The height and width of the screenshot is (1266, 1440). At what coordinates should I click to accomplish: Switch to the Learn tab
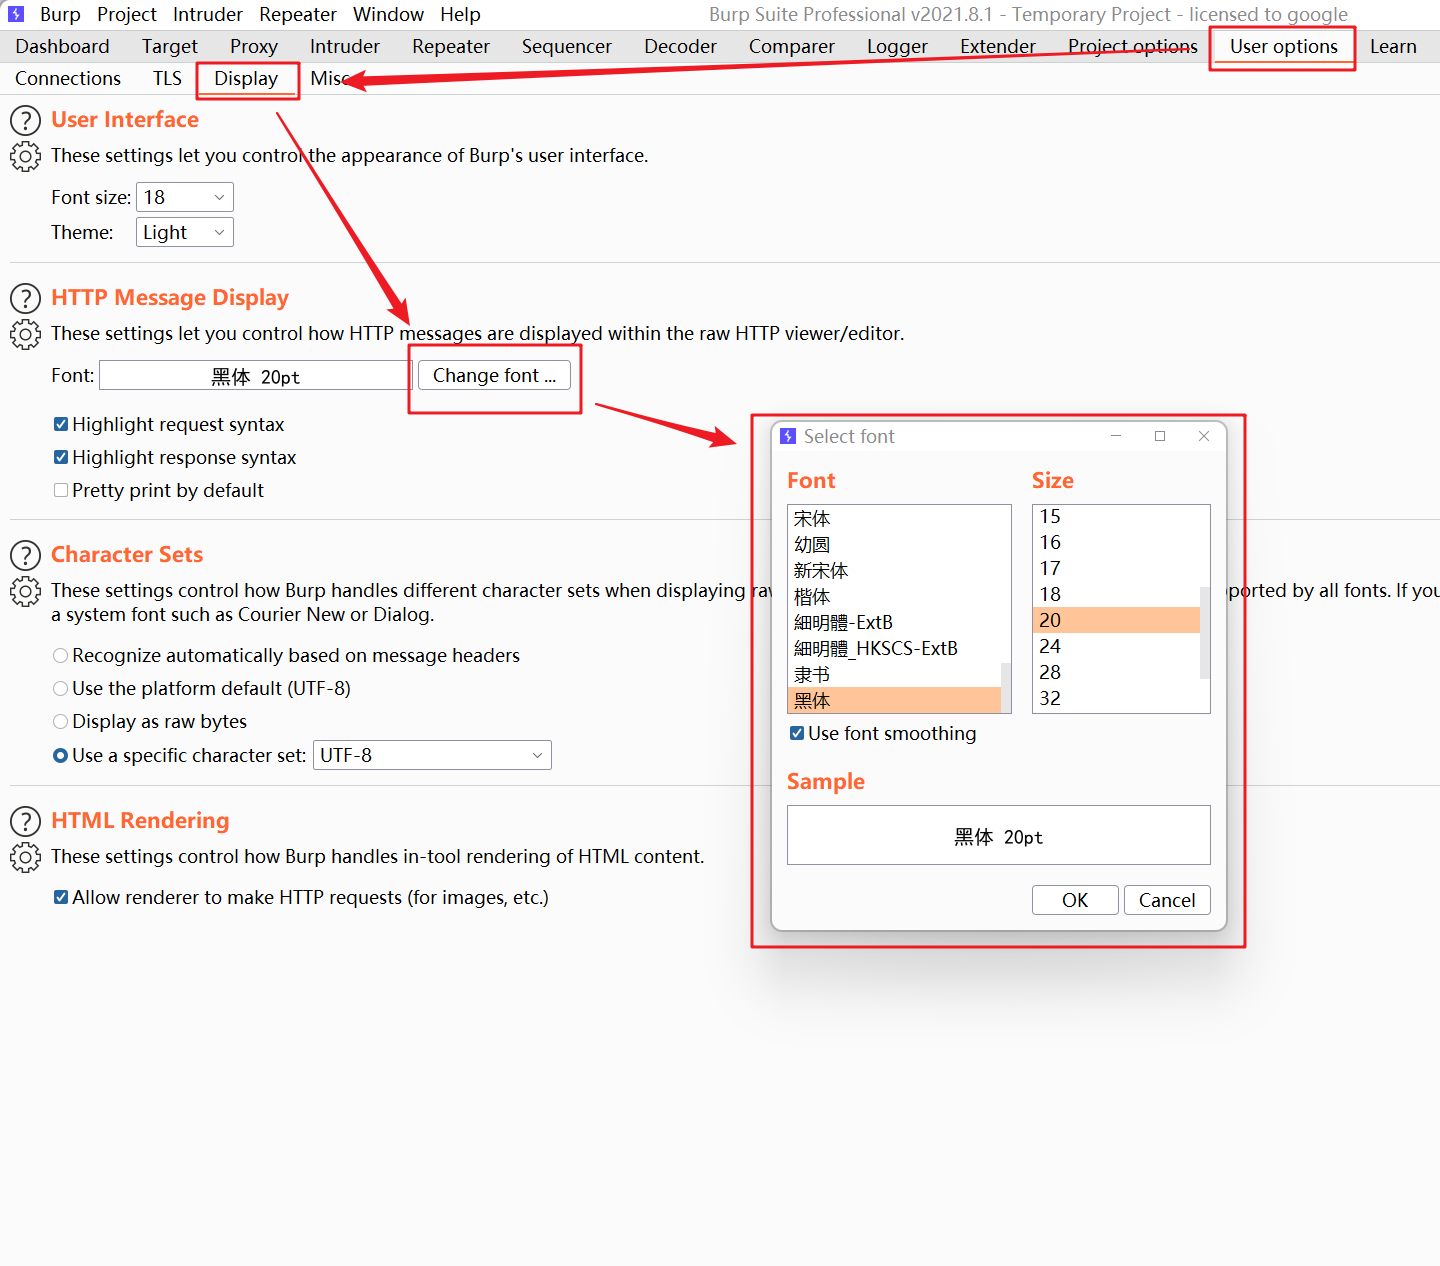point(1393,46)
